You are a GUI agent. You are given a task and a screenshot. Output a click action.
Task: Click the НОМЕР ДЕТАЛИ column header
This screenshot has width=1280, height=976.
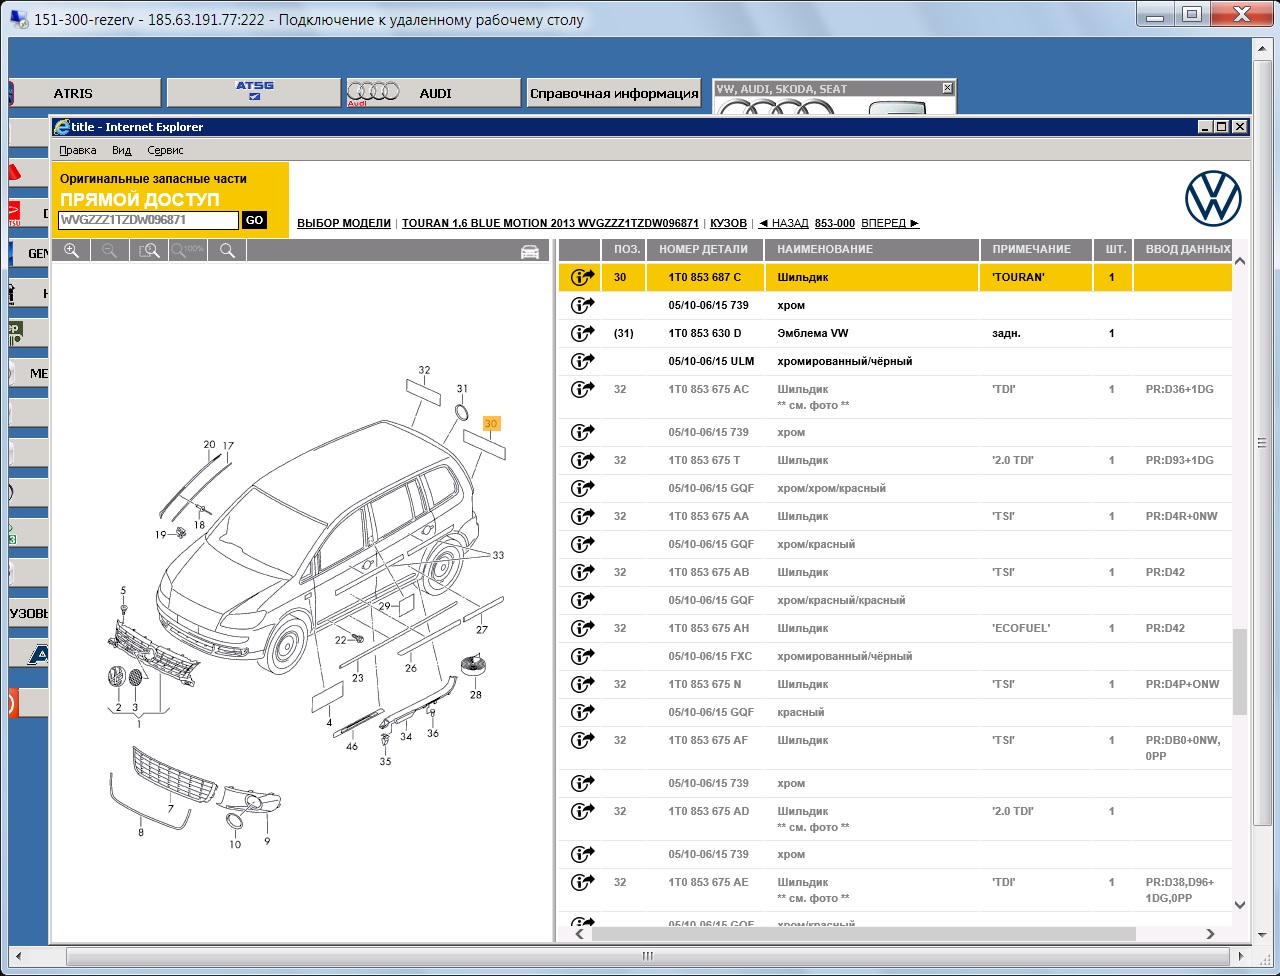click(704, 249)
